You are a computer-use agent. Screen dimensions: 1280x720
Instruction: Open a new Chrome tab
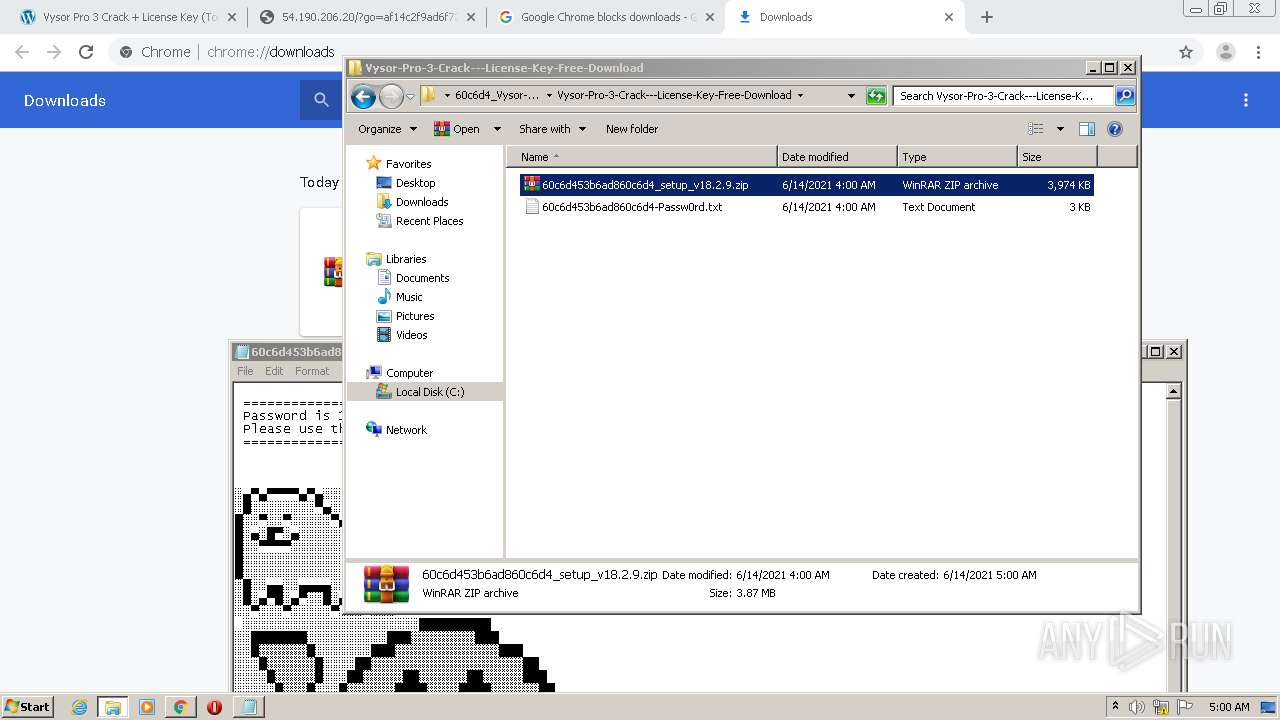click(x=987, y=17)
